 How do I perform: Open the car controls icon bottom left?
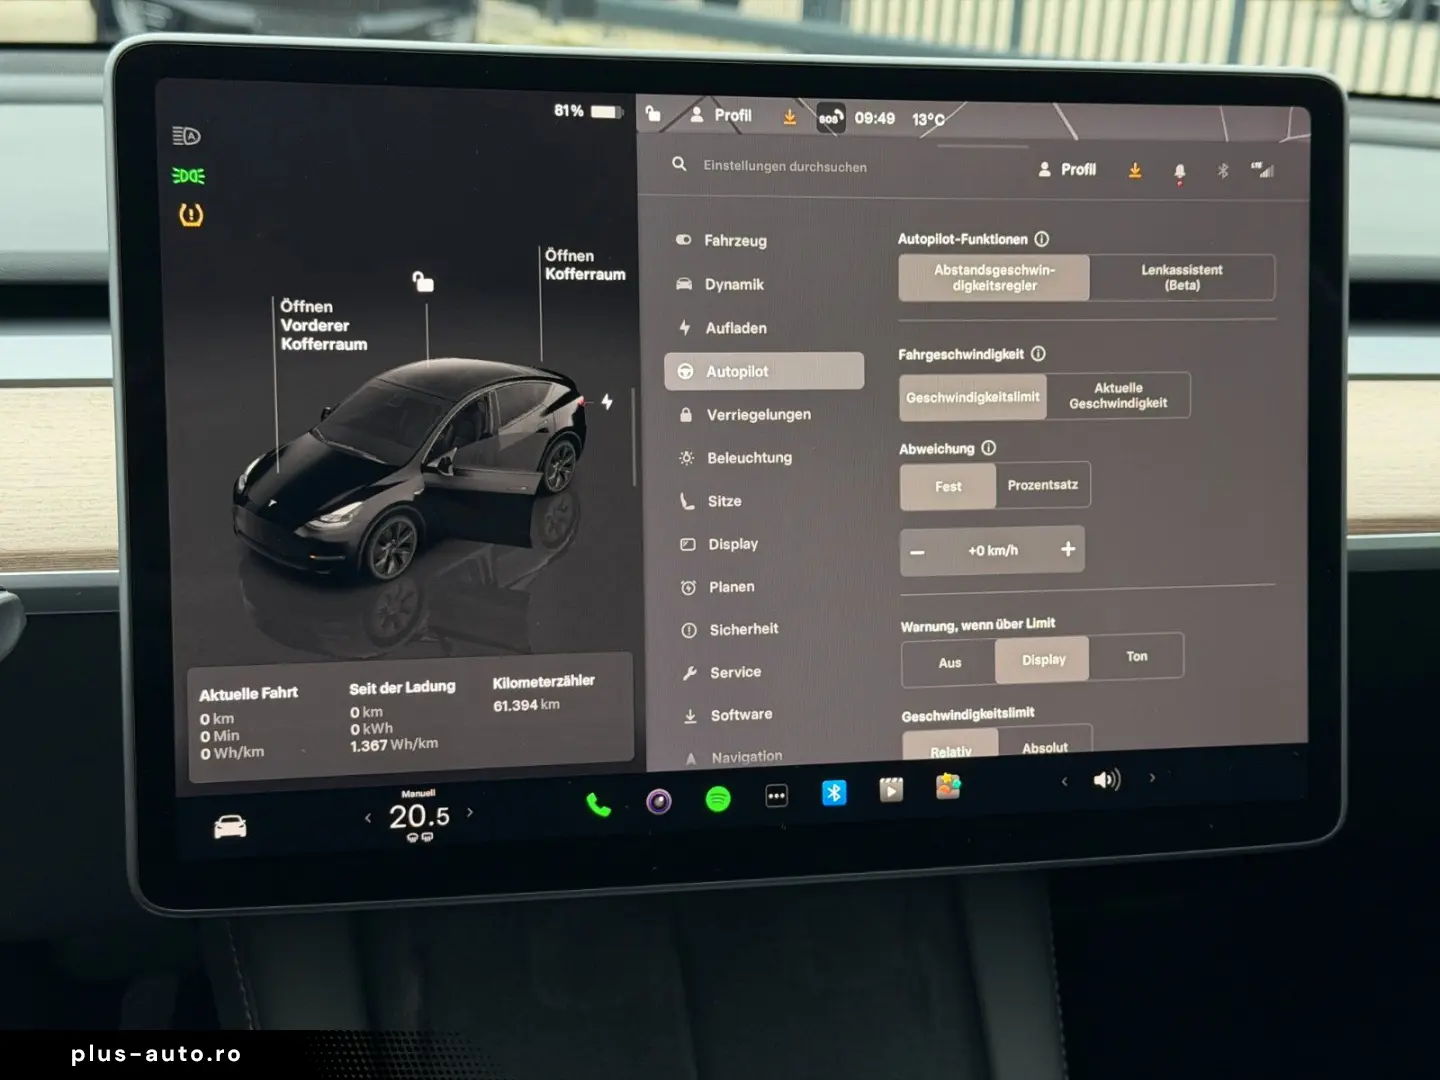click(x=228, y=827)
